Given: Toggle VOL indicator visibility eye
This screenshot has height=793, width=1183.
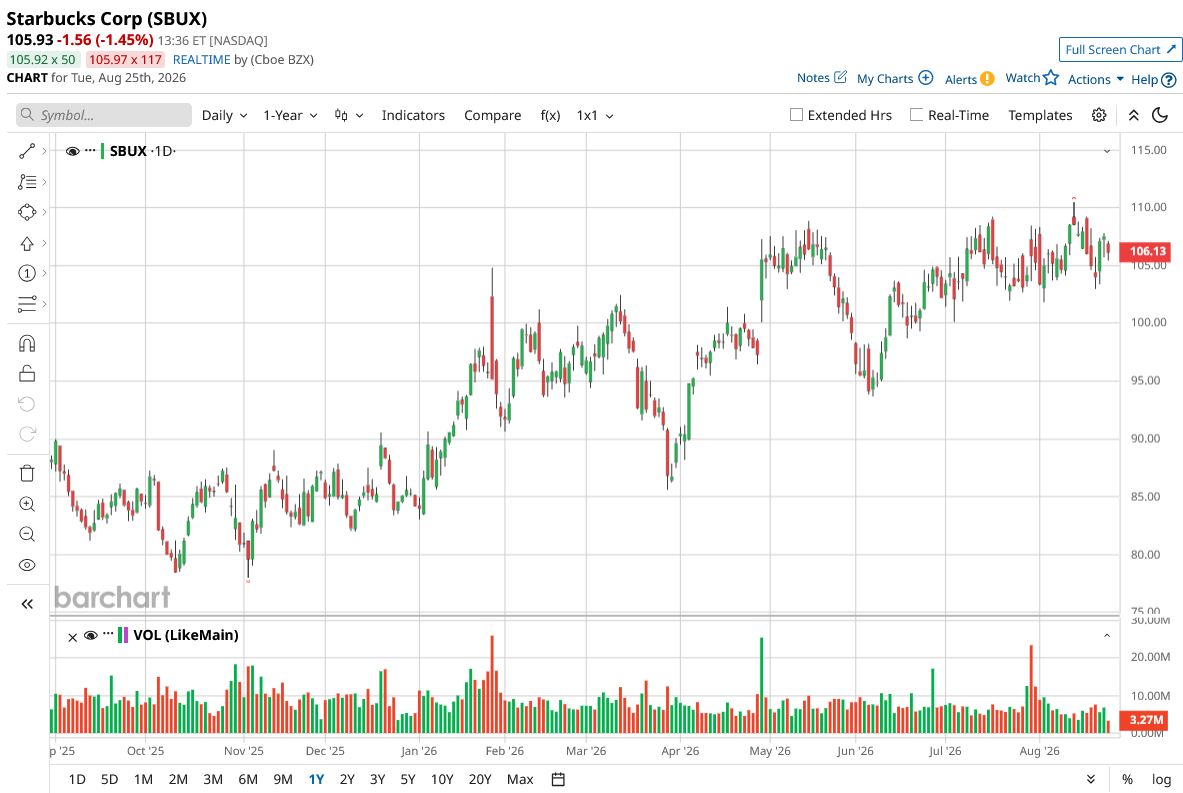Looking at the screenshot, I should click(x=91, y=635).
